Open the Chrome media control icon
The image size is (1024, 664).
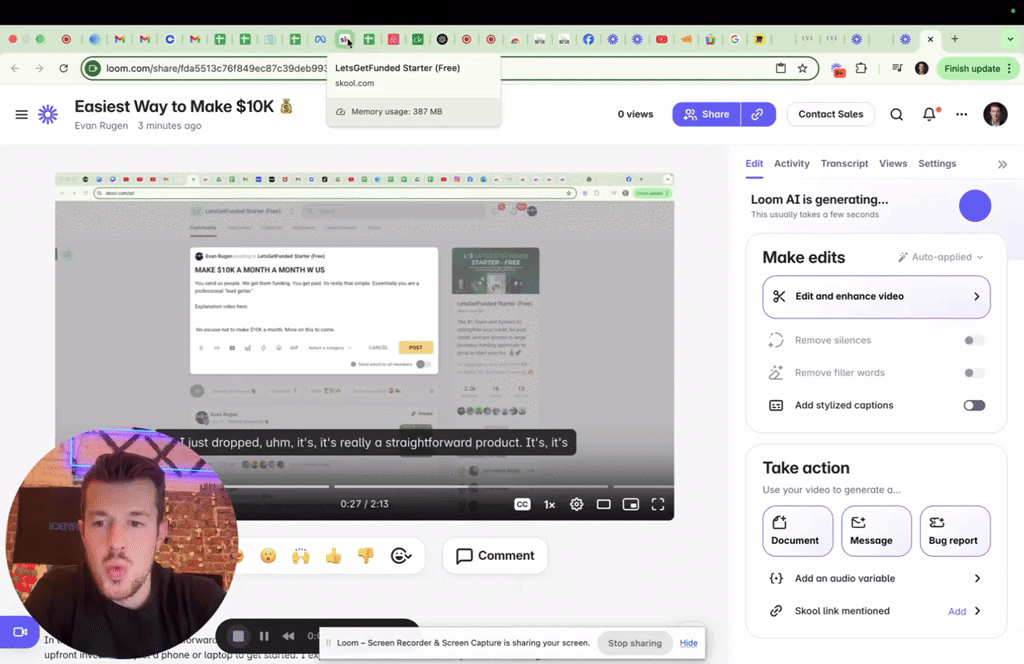[897, 68]
